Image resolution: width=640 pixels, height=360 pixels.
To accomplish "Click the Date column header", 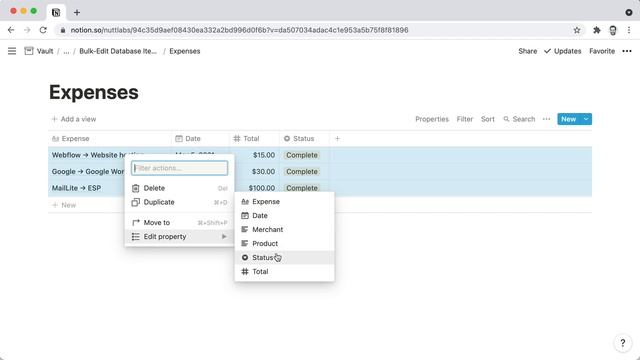I will coord(200,139).
